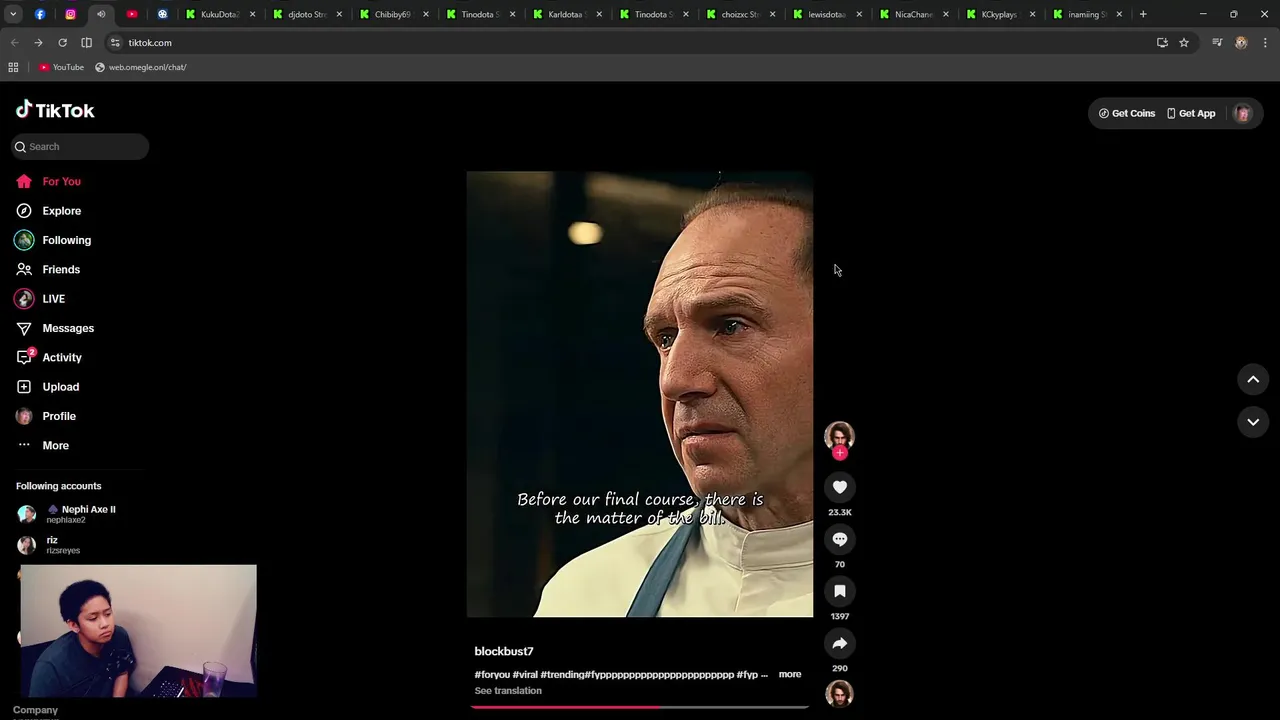Click See translation under caption

click(508, 691)
